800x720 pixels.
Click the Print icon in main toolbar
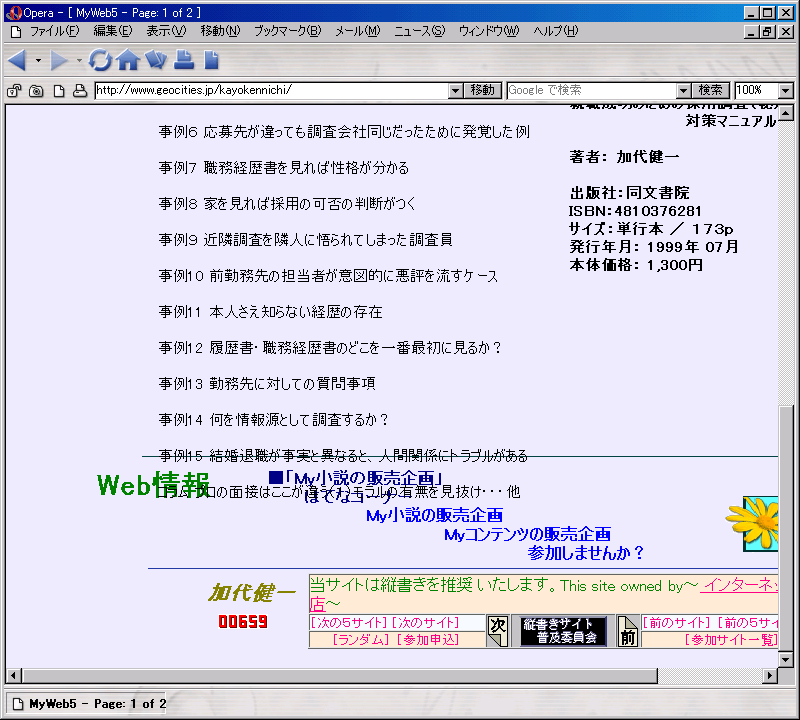coord(184,60)
